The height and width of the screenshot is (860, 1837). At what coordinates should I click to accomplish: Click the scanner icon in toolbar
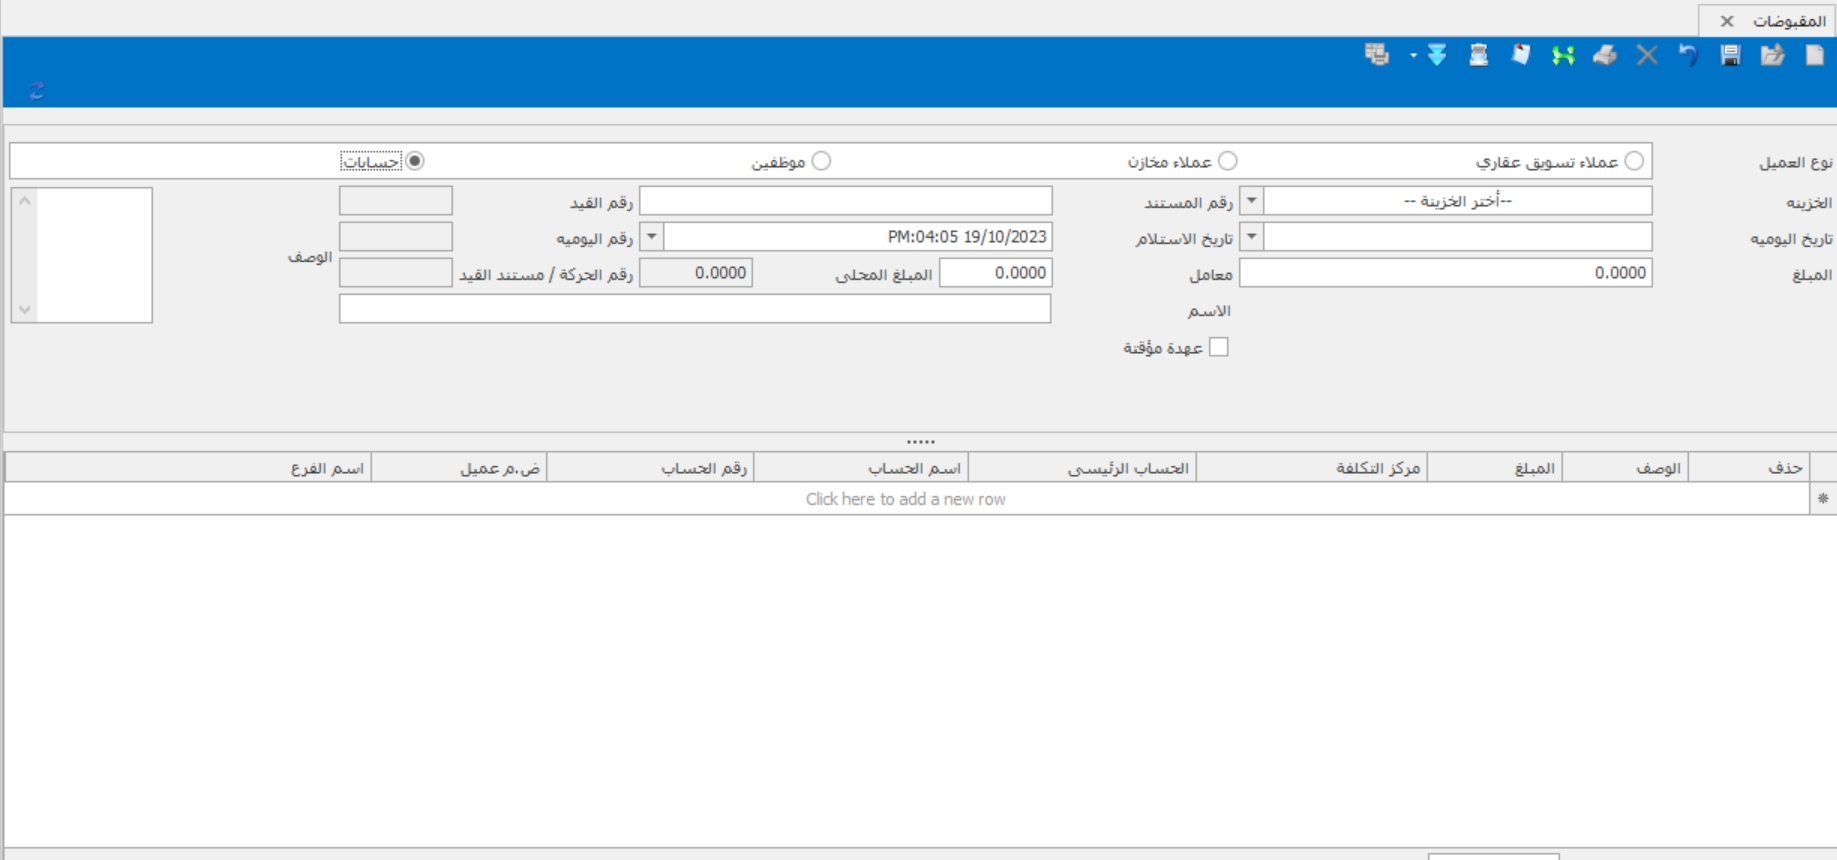pos(1479,56)
